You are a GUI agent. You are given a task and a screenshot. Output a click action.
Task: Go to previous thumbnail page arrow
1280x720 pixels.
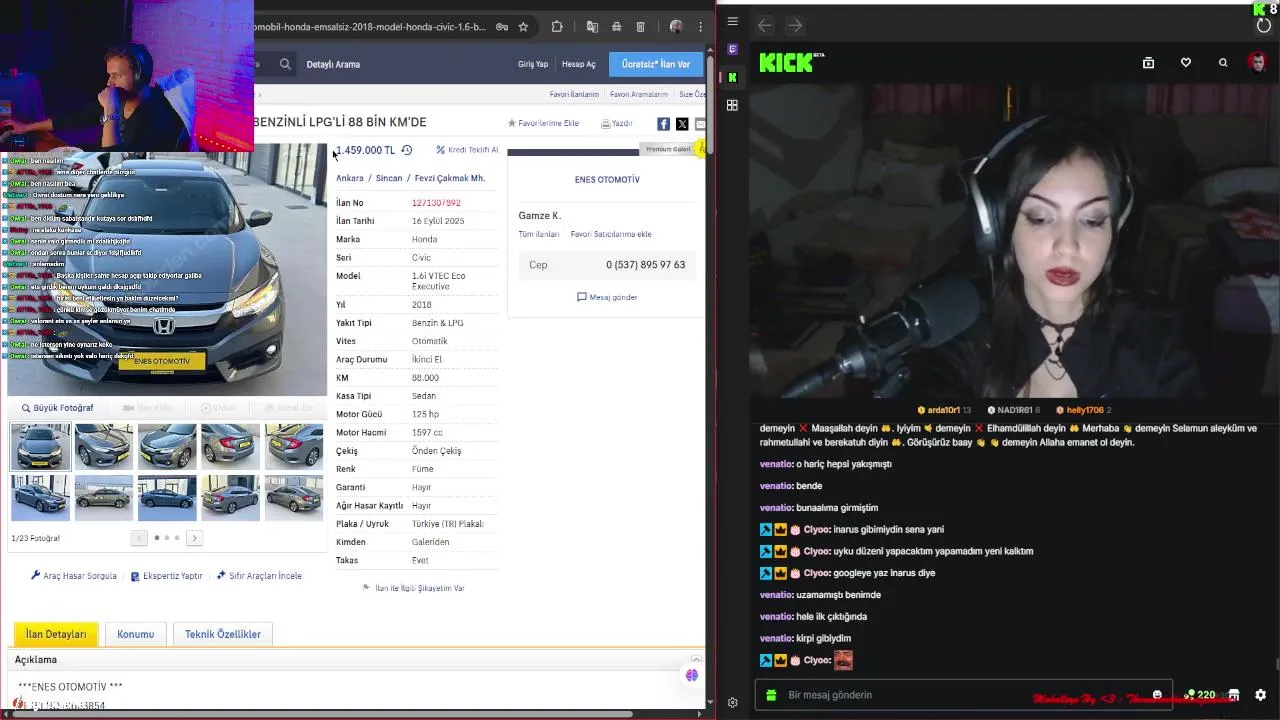pos(139,538)
